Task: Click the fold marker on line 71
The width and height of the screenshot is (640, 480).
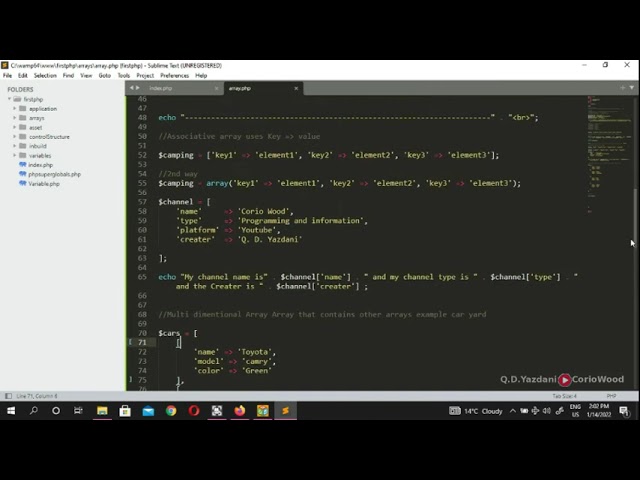Action: pos(130,342)
